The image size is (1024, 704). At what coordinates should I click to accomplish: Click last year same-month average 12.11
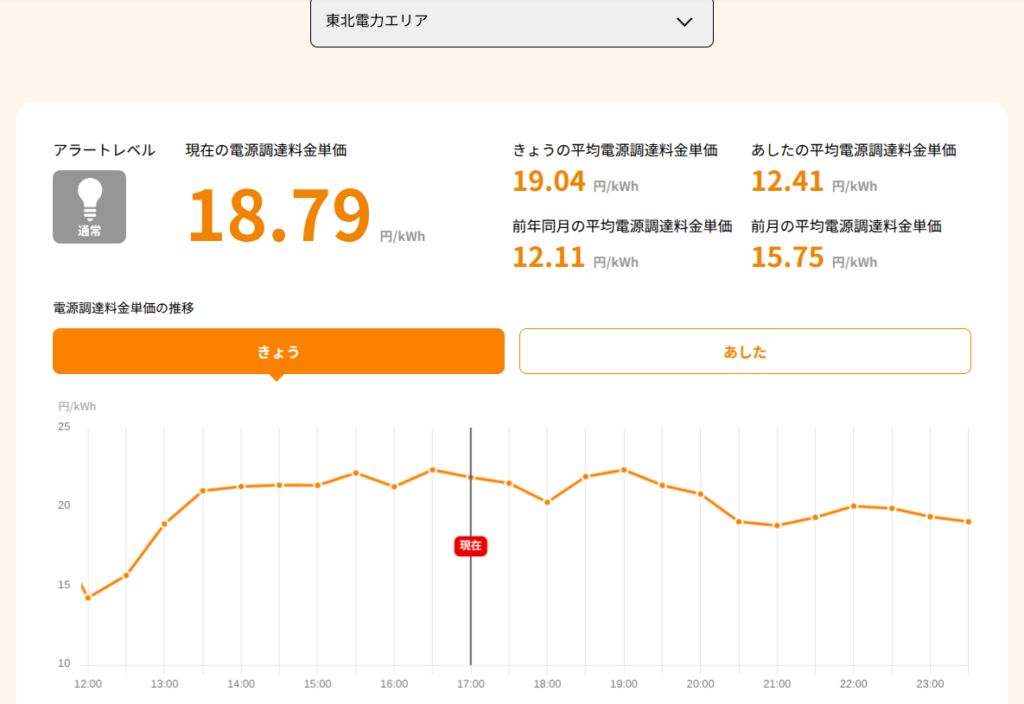tap(549, 257)
